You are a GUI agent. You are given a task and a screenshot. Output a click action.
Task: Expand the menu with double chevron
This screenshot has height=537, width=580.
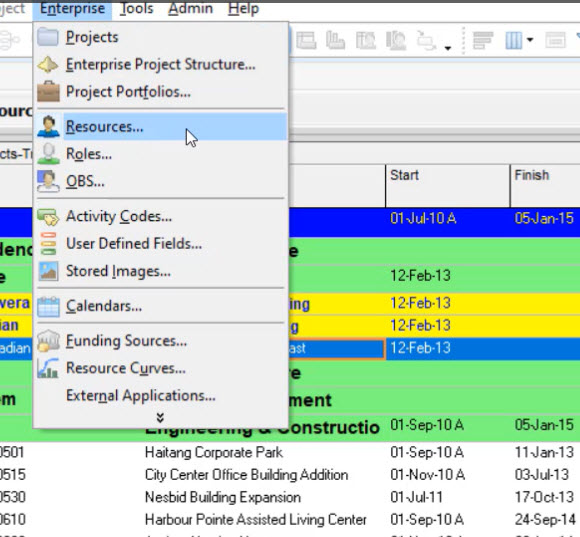(160, 418)
